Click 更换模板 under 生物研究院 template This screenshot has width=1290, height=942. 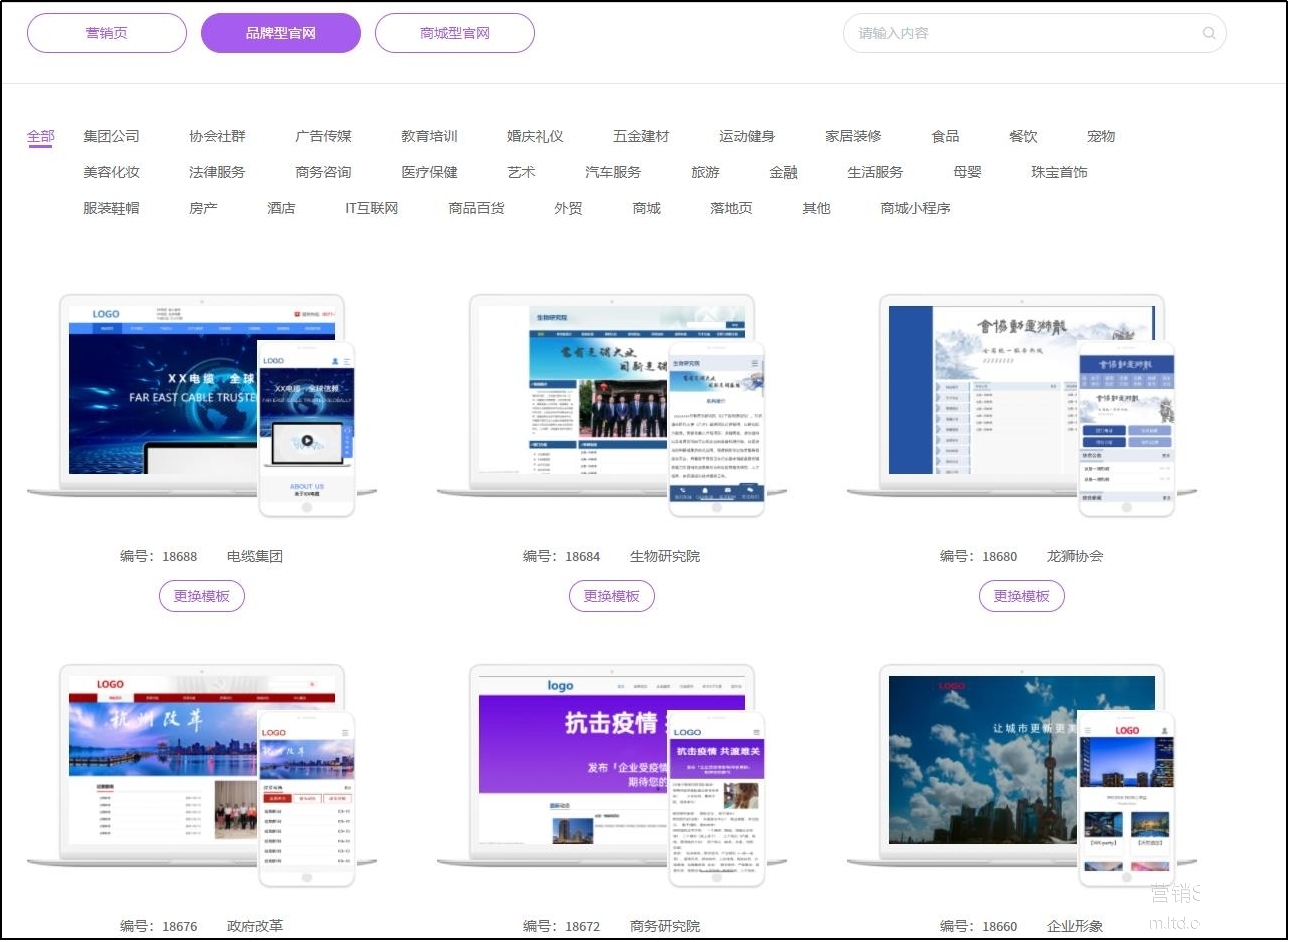click(612, 596)
